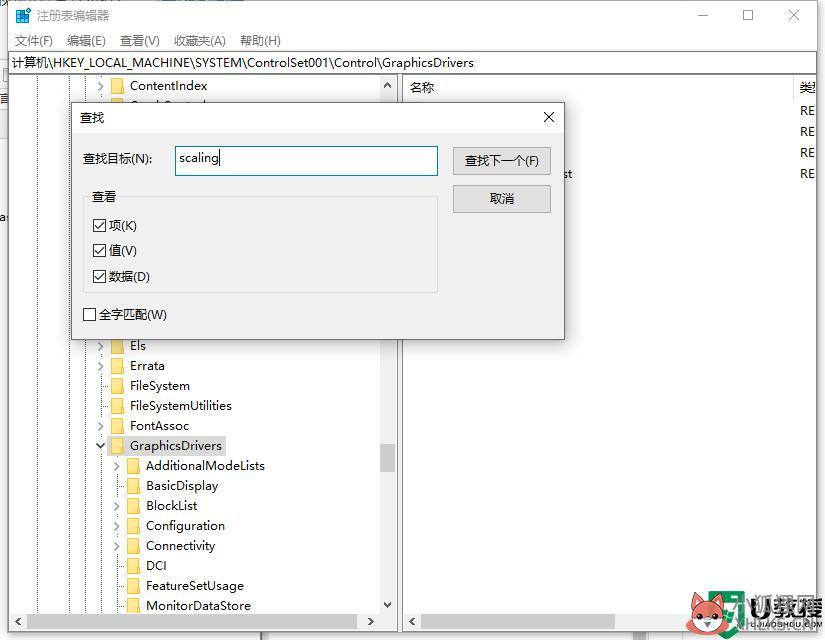Expand the FontAssoc tree node
The image size is (825, 640).
(x=100, y=426)
